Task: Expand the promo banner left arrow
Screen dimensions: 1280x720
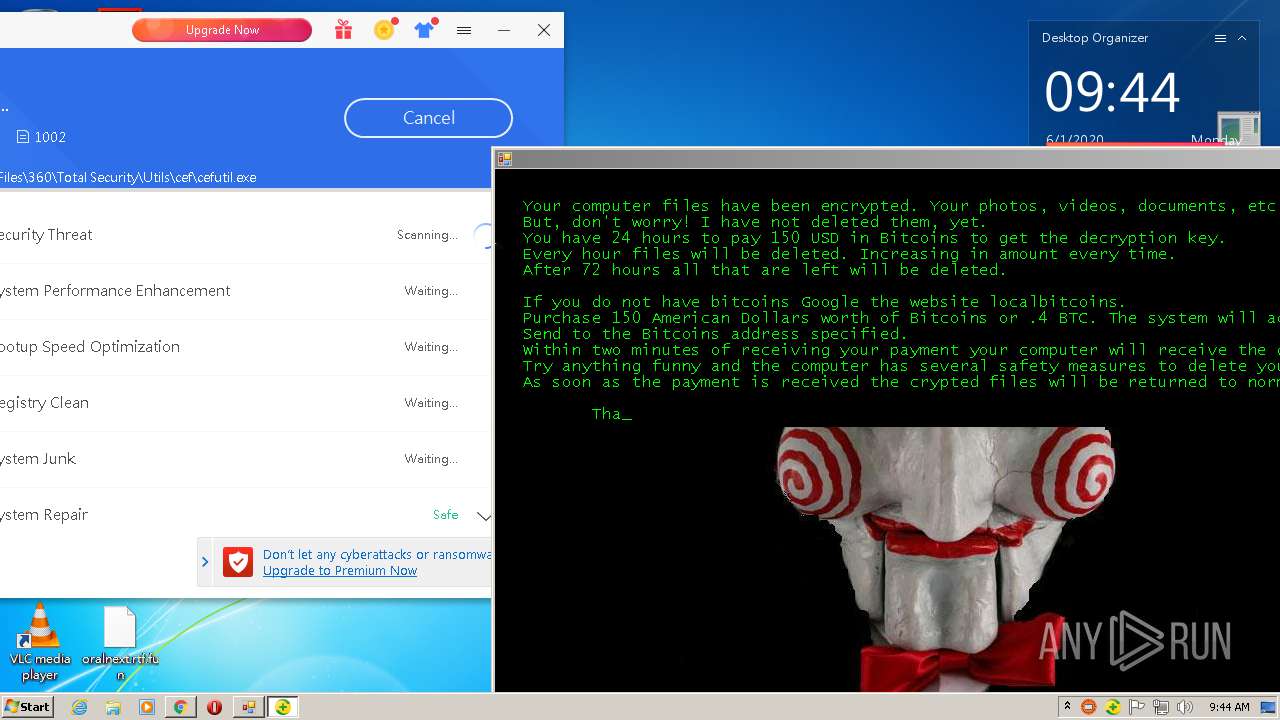Action: [205, 562]
